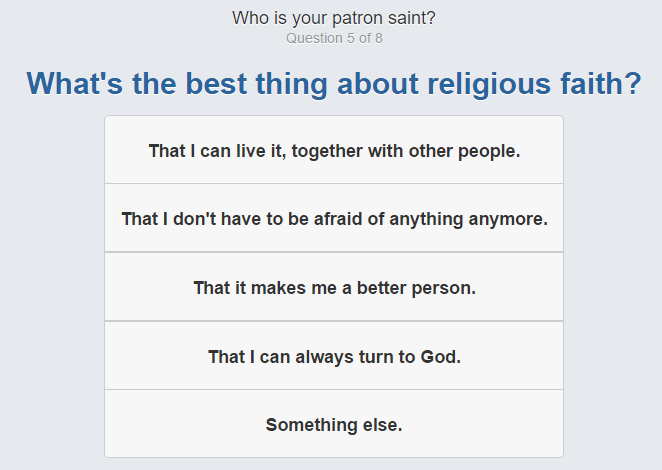Click the 'What's the best thing about religious faith?' heading

pyautogui.click(x=334, y=84)
